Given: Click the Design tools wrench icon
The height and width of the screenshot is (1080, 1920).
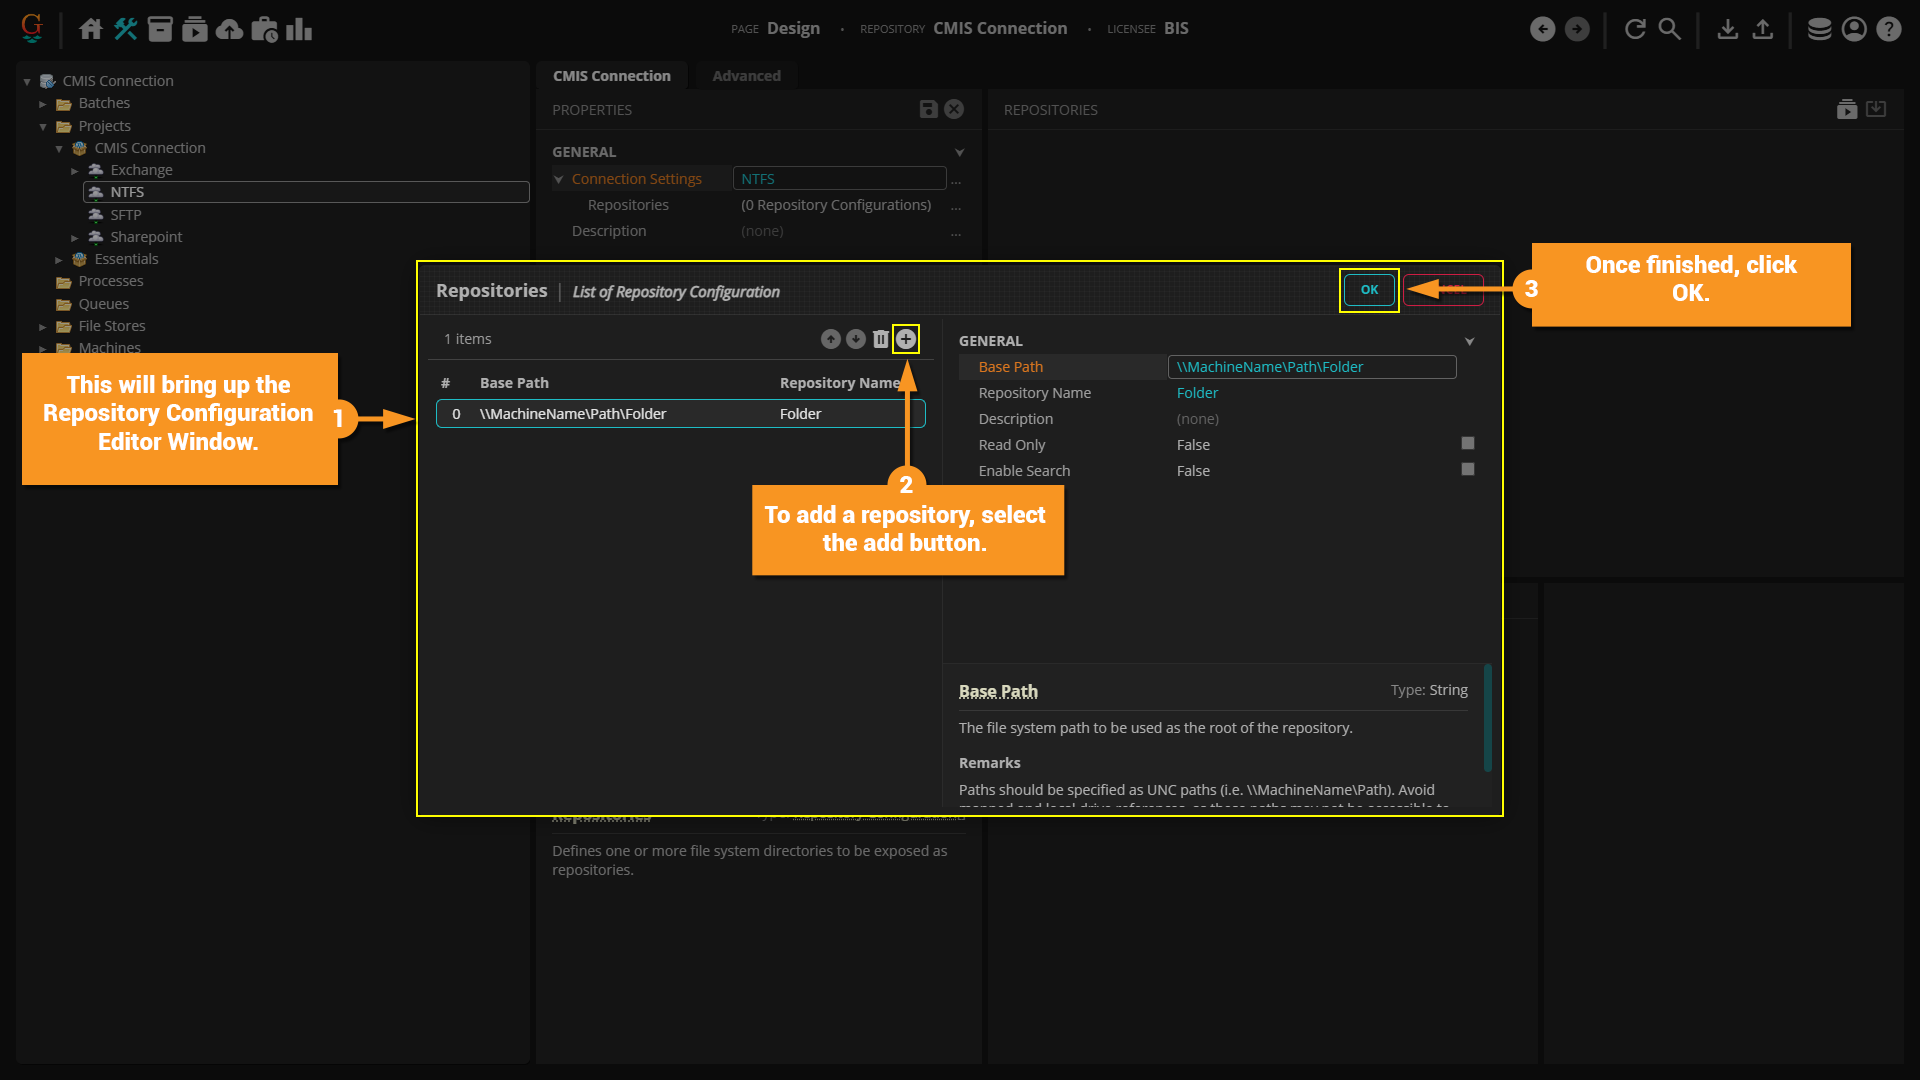Looking at the screenshot, I should pyautogui.click(x=125, y=29).
